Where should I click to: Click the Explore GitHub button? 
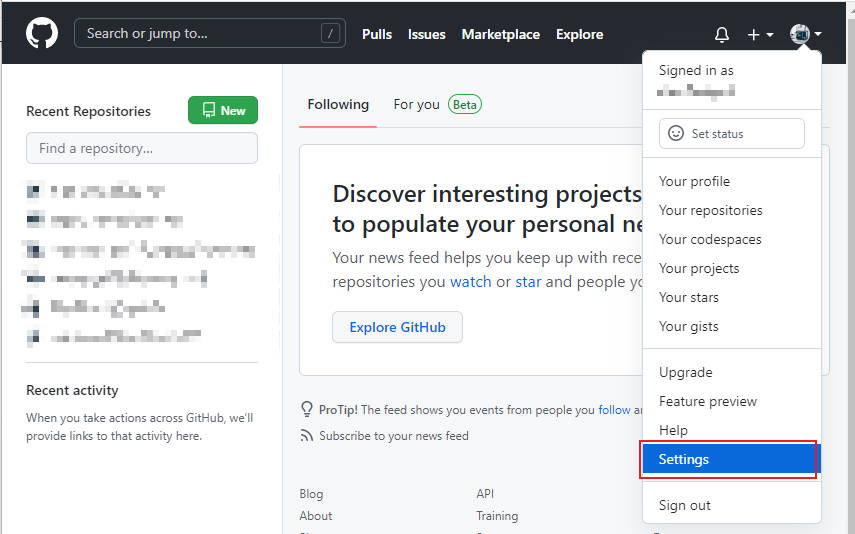point(397,327)
